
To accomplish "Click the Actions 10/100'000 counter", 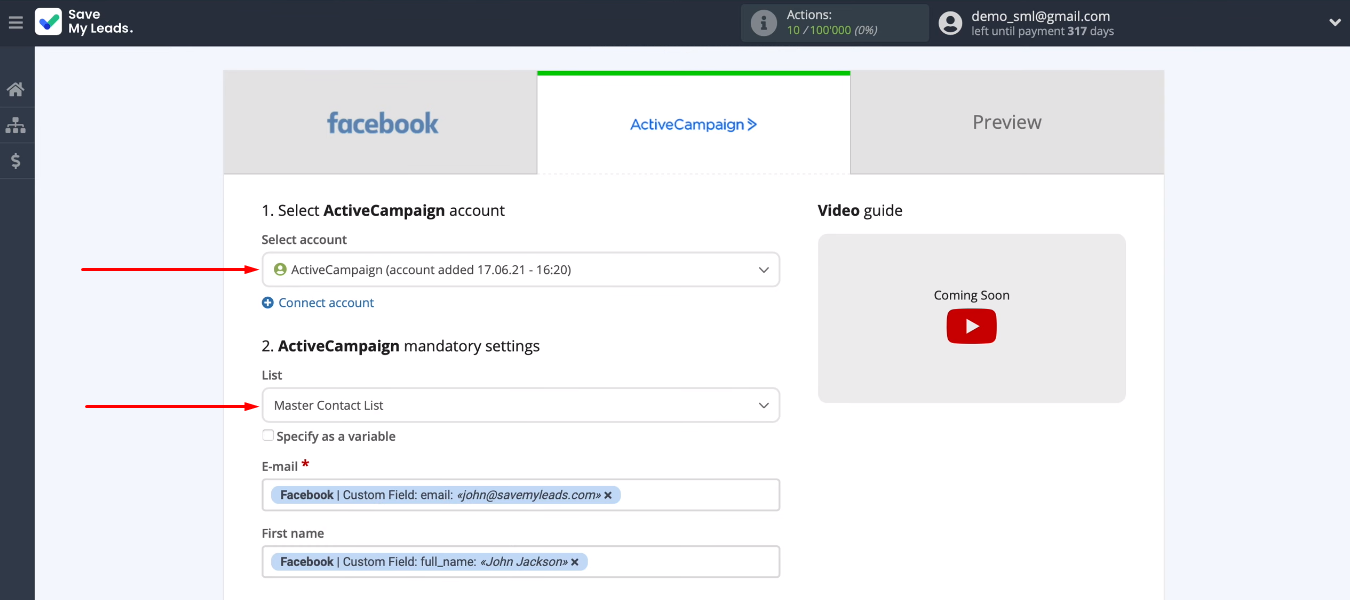I will pyautogui.click(x=832, y=30).
